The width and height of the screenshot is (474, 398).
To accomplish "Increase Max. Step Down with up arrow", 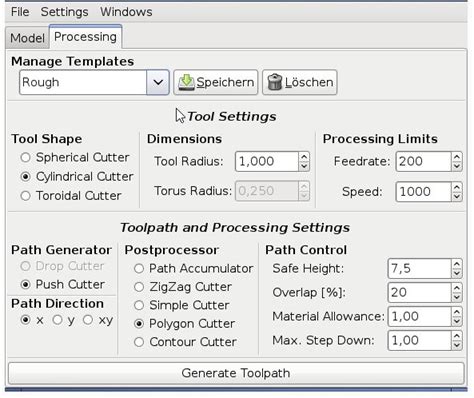I will (457, 336).
